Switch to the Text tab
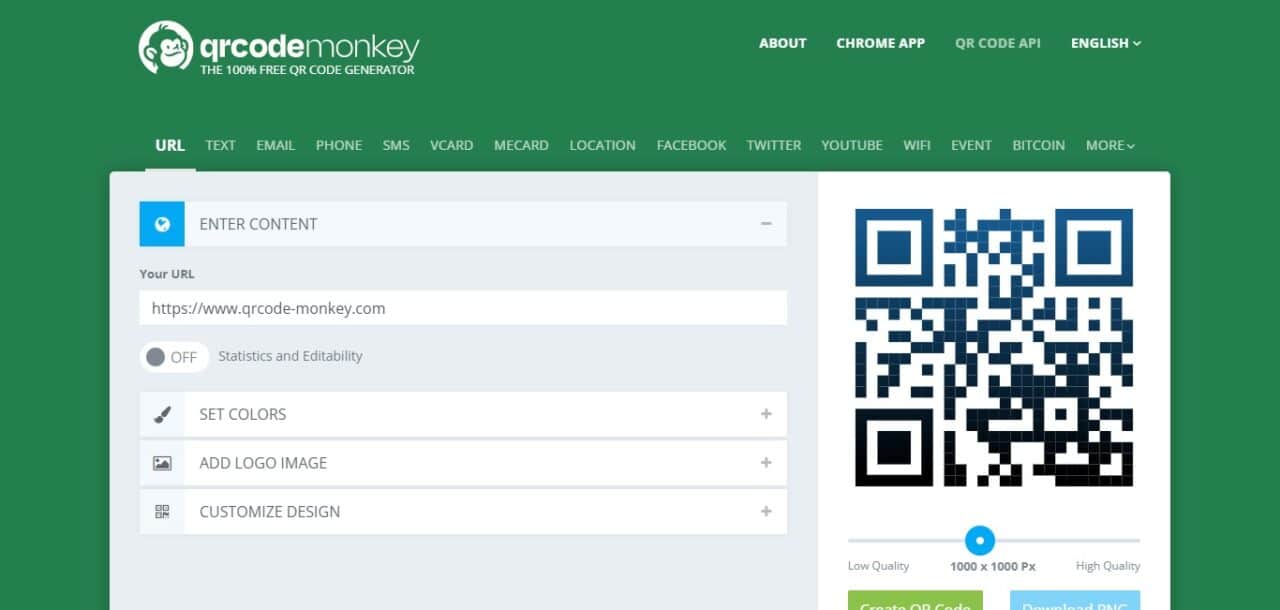 pyautogui.click(x=220, y=145)
